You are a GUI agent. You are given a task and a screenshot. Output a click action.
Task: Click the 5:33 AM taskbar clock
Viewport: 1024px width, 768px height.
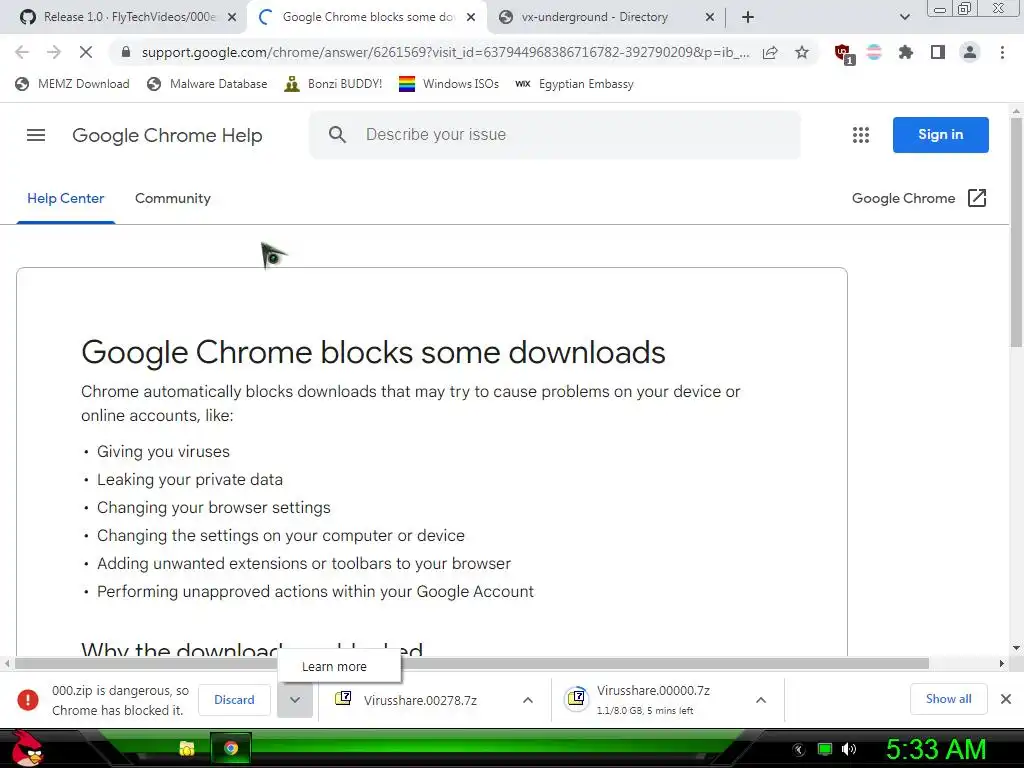(x=936, y=749)
